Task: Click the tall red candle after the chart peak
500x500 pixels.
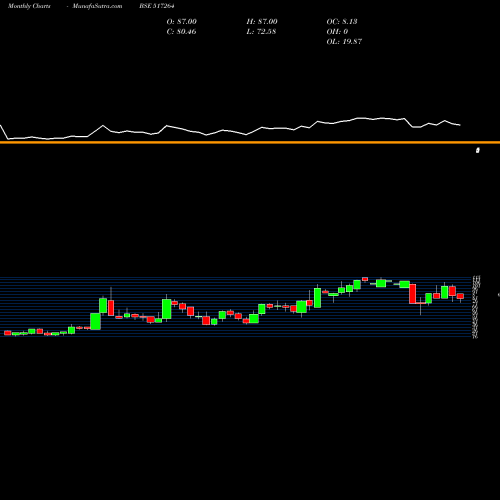Action: [x=413, y=294]
